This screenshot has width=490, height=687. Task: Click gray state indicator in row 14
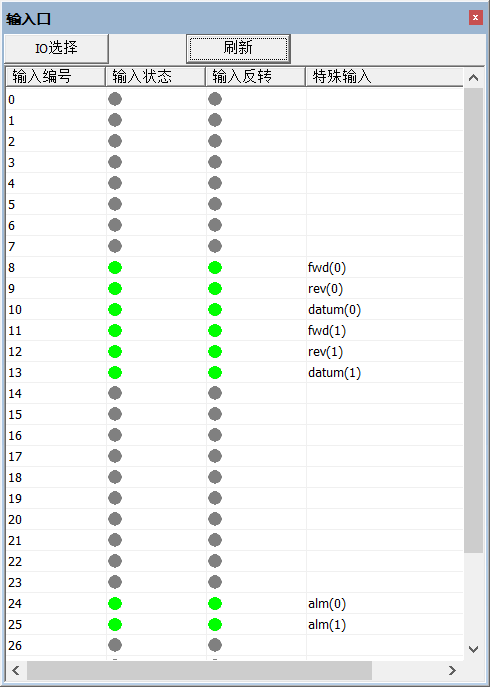115,393
